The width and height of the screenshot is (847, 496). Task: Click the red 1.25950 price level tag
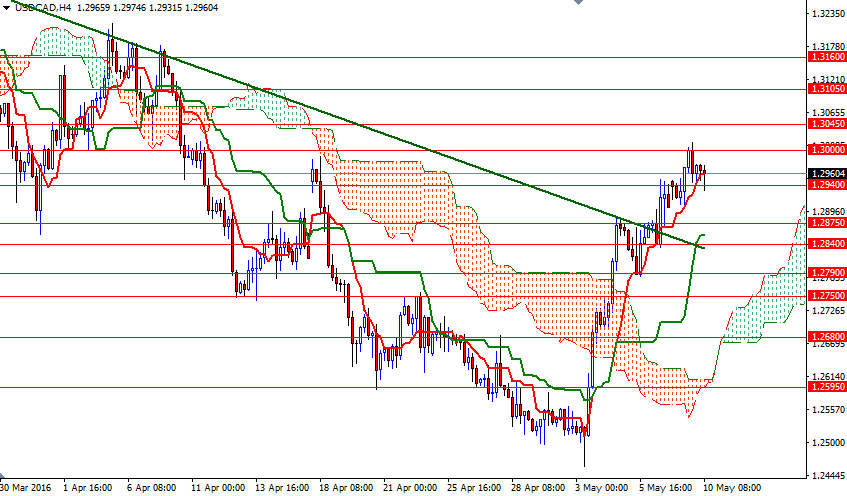(x=825, y=388)
